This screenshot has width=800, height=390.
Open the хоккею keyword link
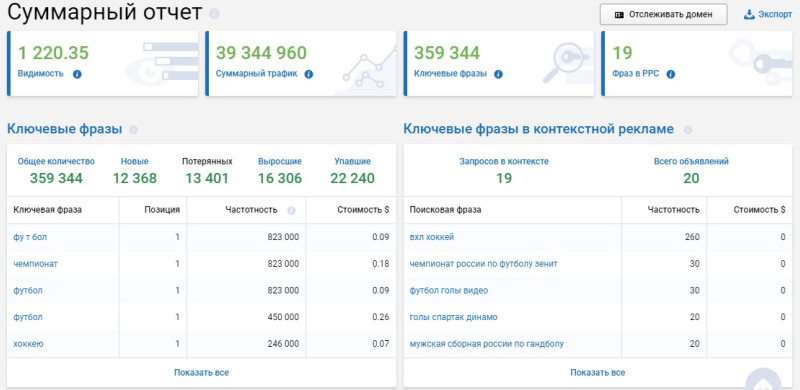(x=28, y=344)
